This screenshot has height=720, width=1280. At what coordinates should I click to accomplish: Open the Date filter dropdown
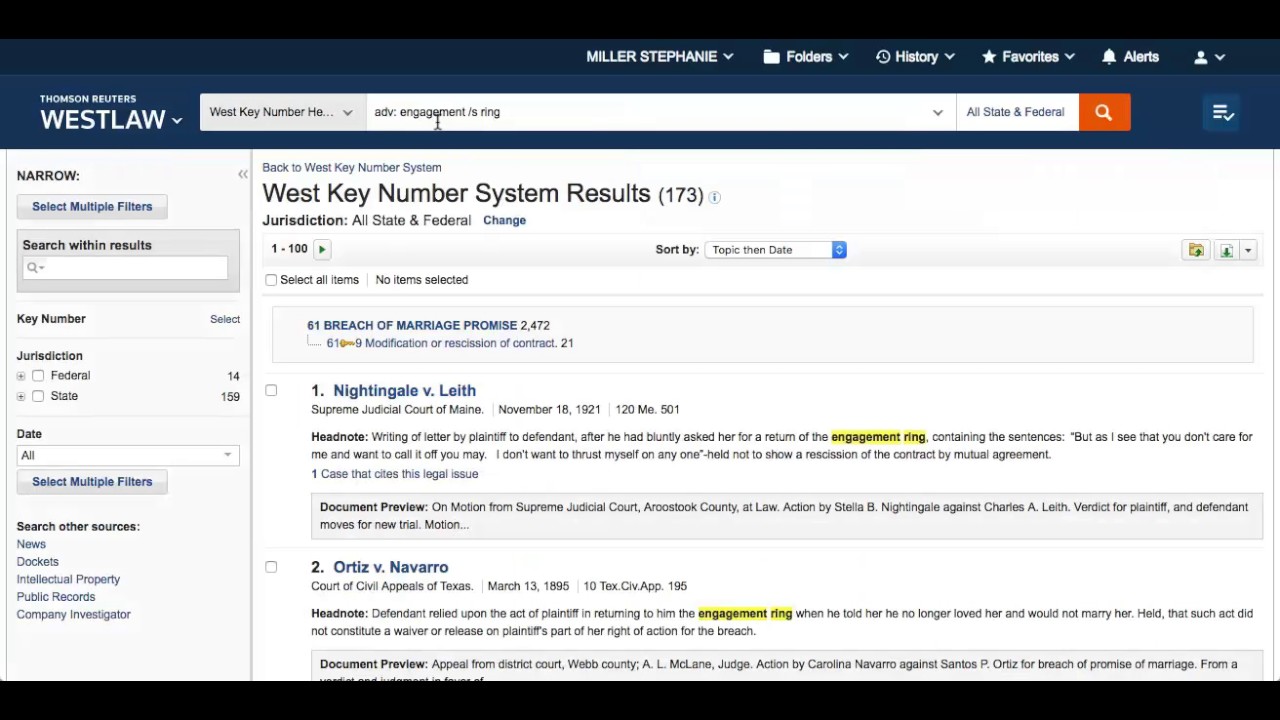pos(128,455)
